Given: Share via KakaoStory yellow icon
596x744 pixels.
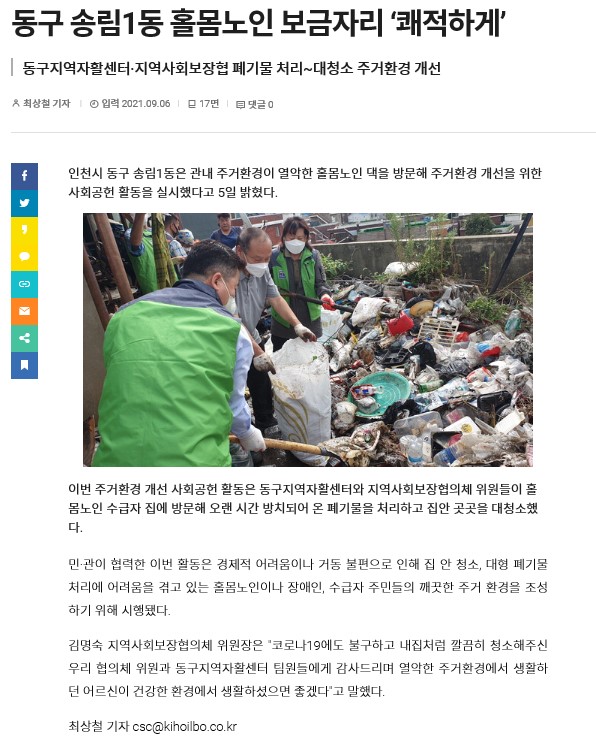Looking at the screenshot, I should pos(24,230).
